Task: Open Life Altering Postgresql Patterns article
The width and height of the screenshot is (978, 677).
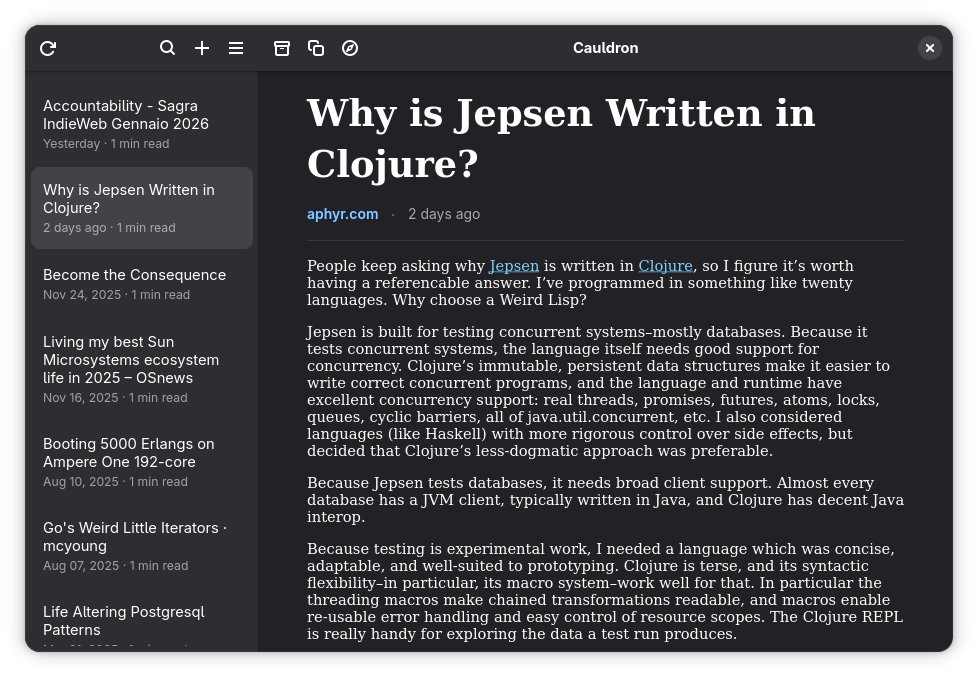Action: click(142, 621)
